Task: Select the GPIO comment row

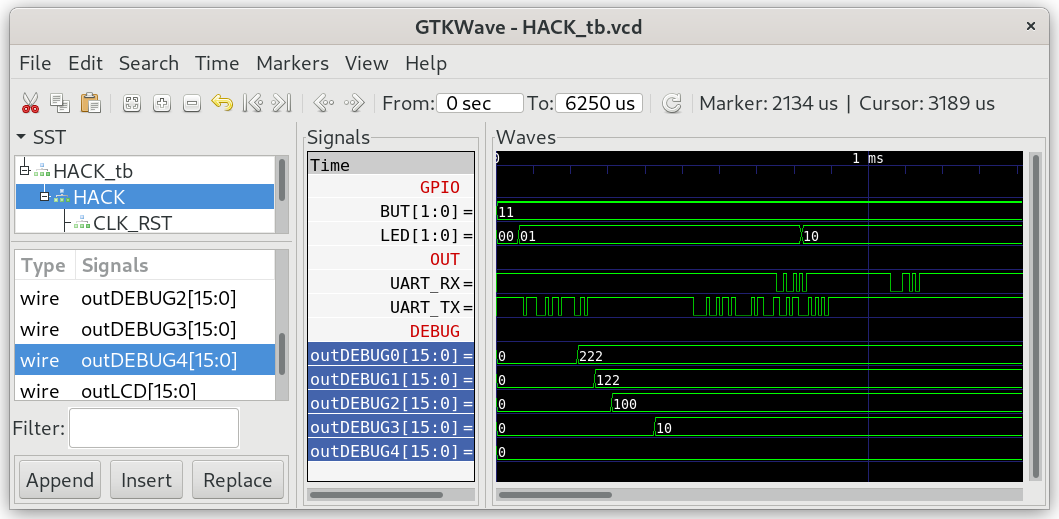Action: coord(391,187)
